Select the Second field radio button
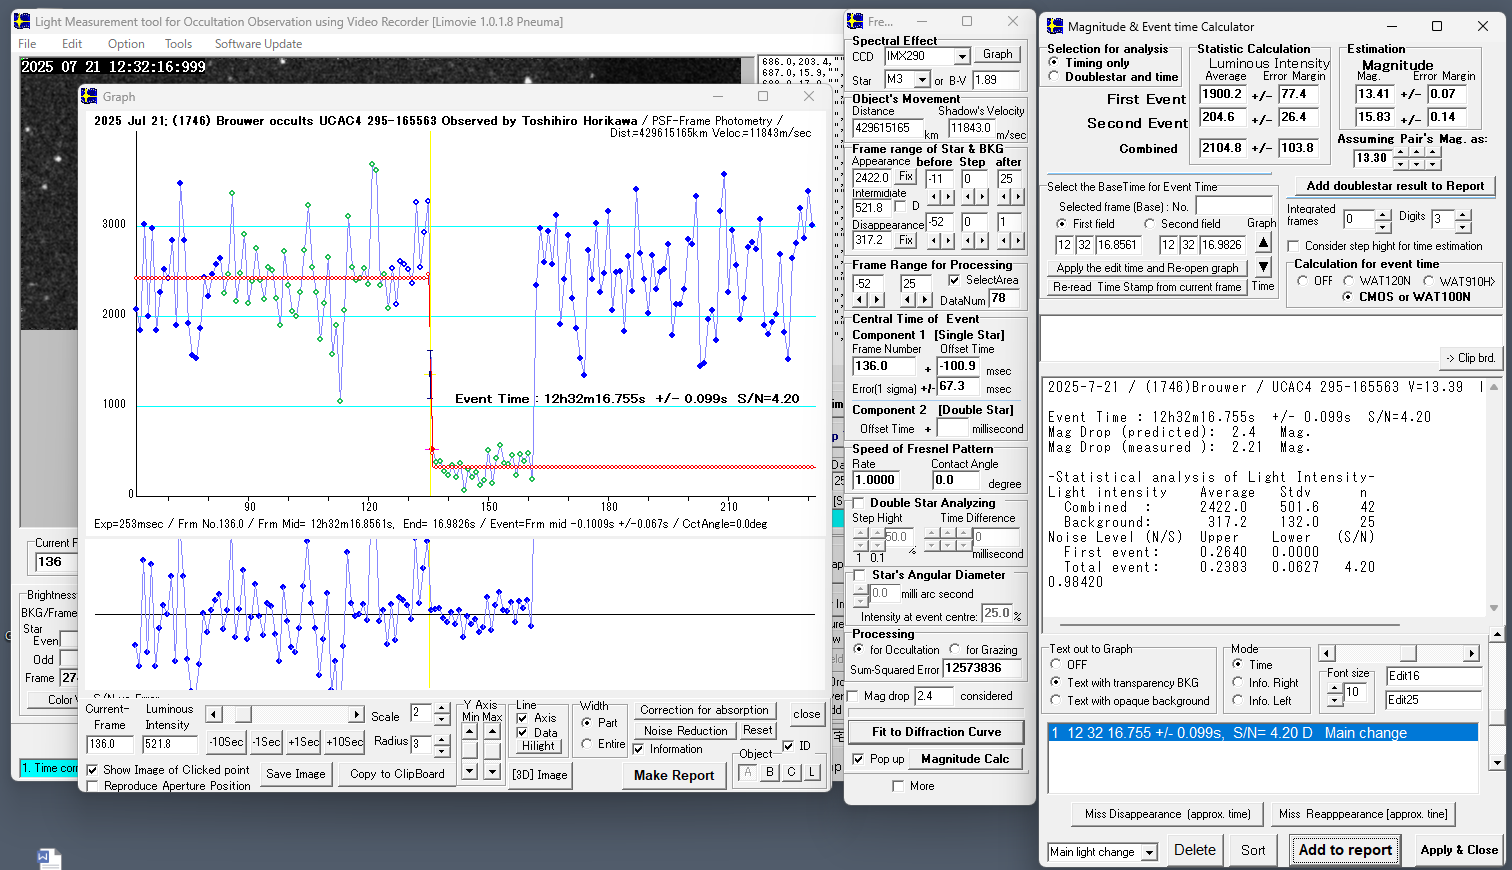 tap(1150, 224)
